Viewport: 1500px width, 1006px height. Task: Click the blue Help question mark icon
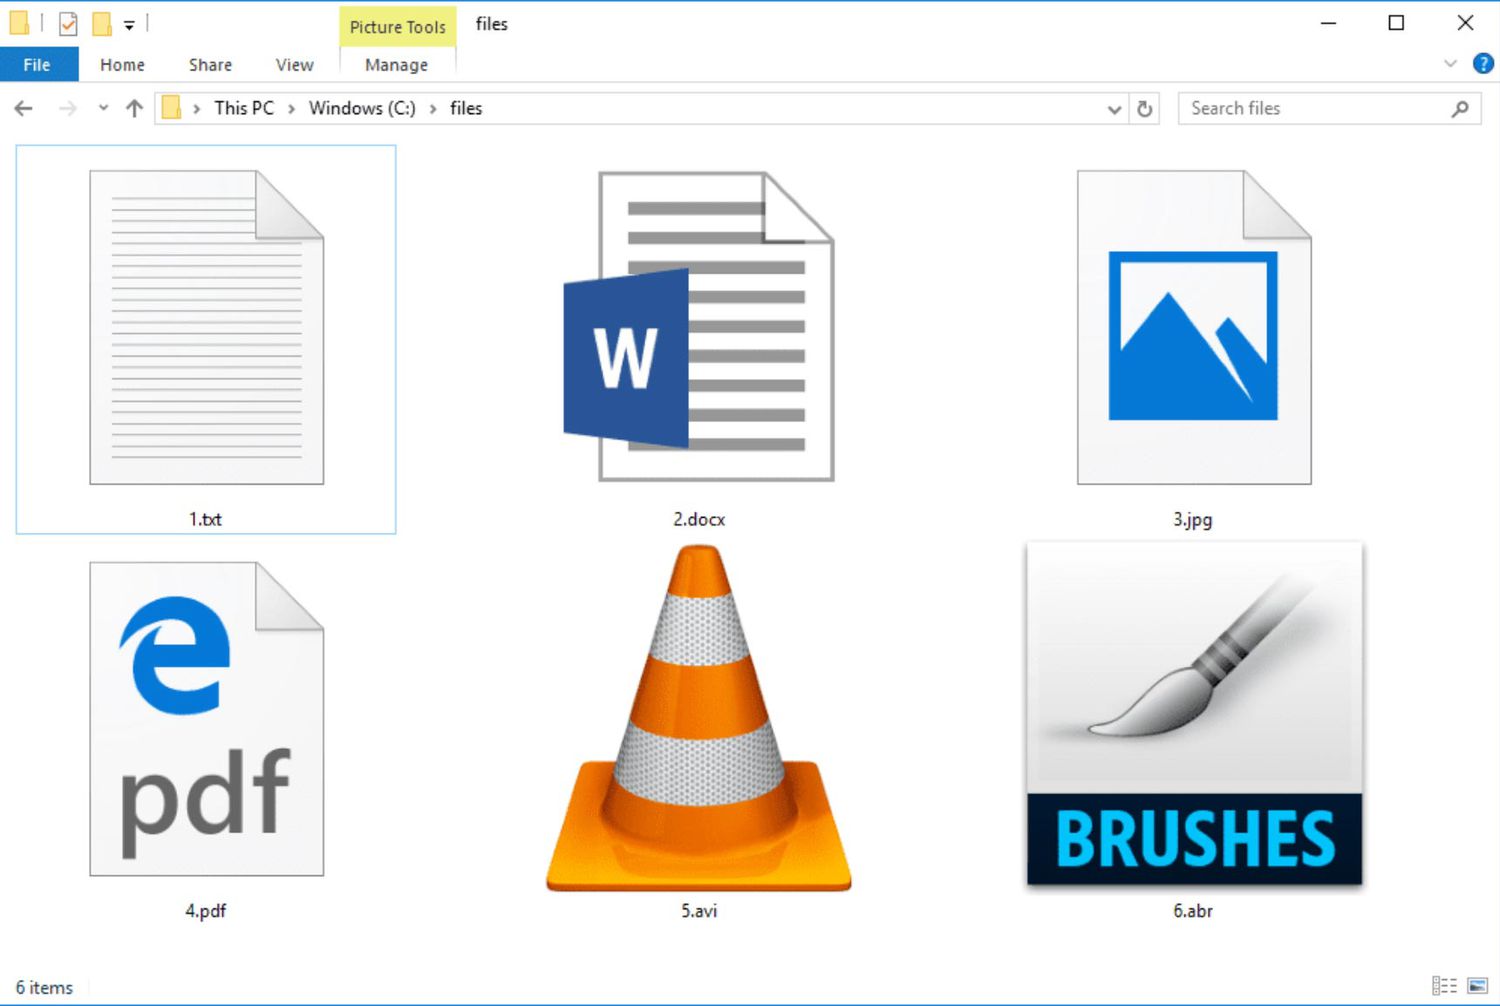1483,64
